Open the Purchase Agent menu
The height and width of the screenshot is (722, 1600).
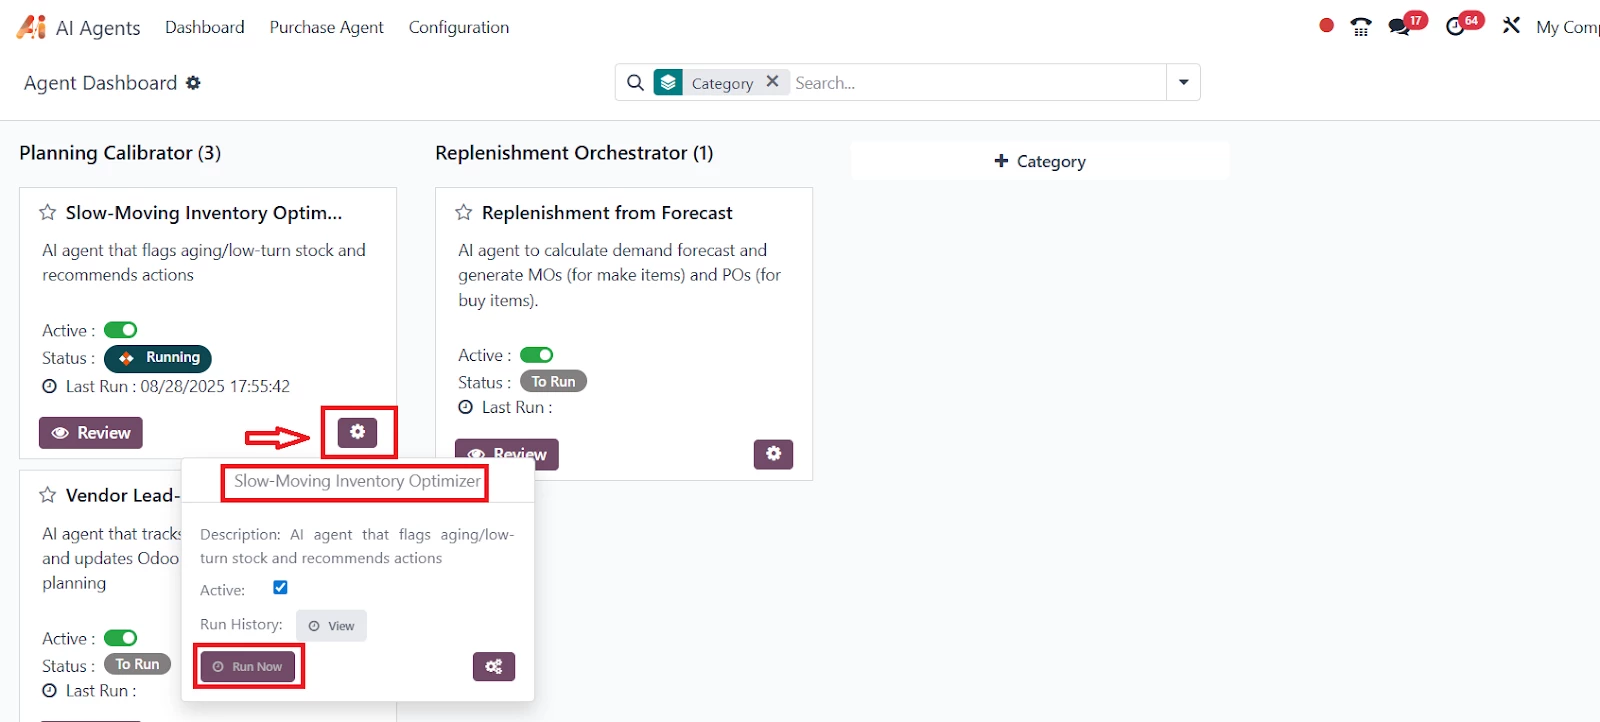[326, 27]
